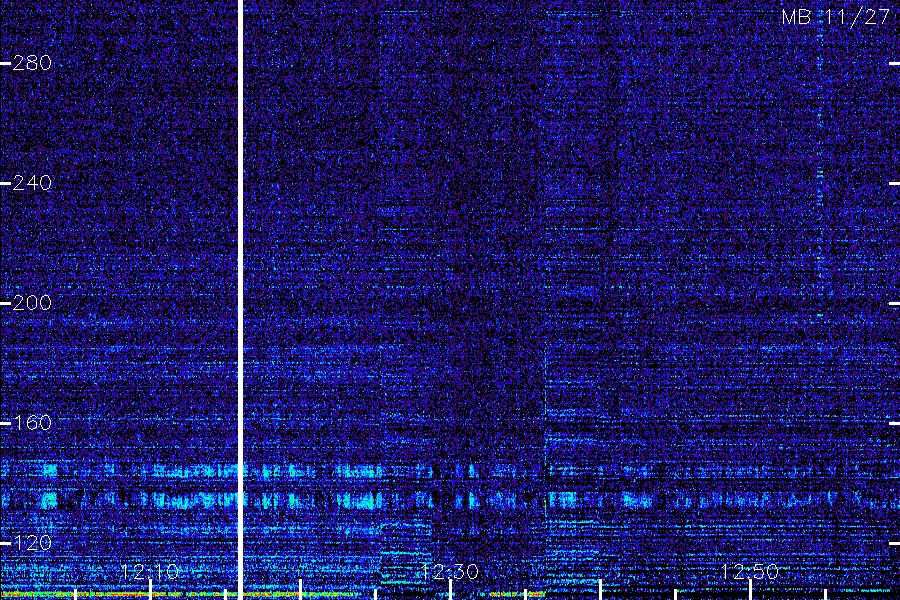Click the 160 frequency axis label

[32, 423]
